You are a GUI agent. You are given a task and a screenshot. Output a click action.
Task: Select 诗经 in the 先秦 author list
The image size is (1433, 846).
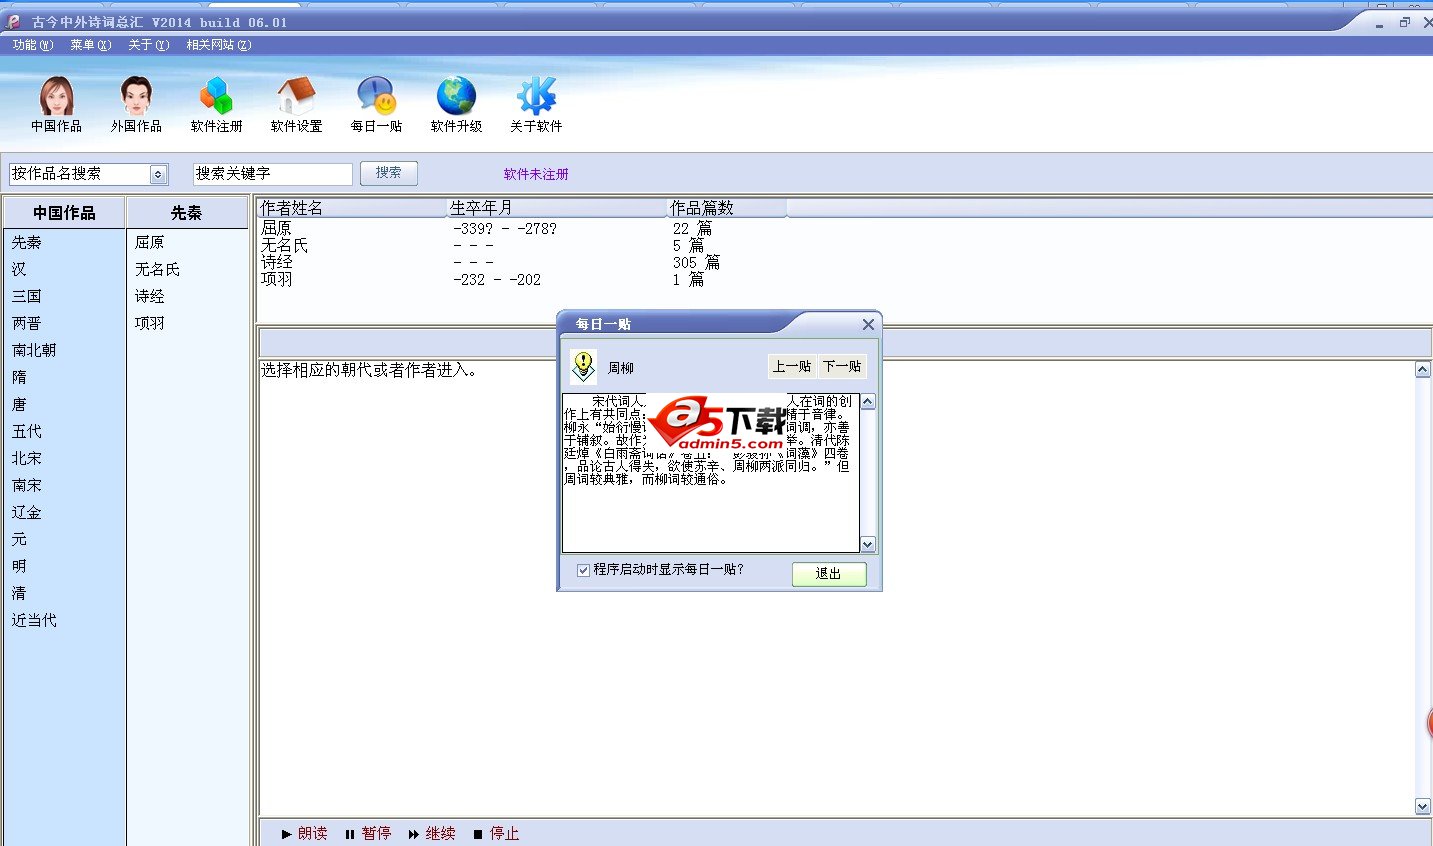[x=150, y=296]
